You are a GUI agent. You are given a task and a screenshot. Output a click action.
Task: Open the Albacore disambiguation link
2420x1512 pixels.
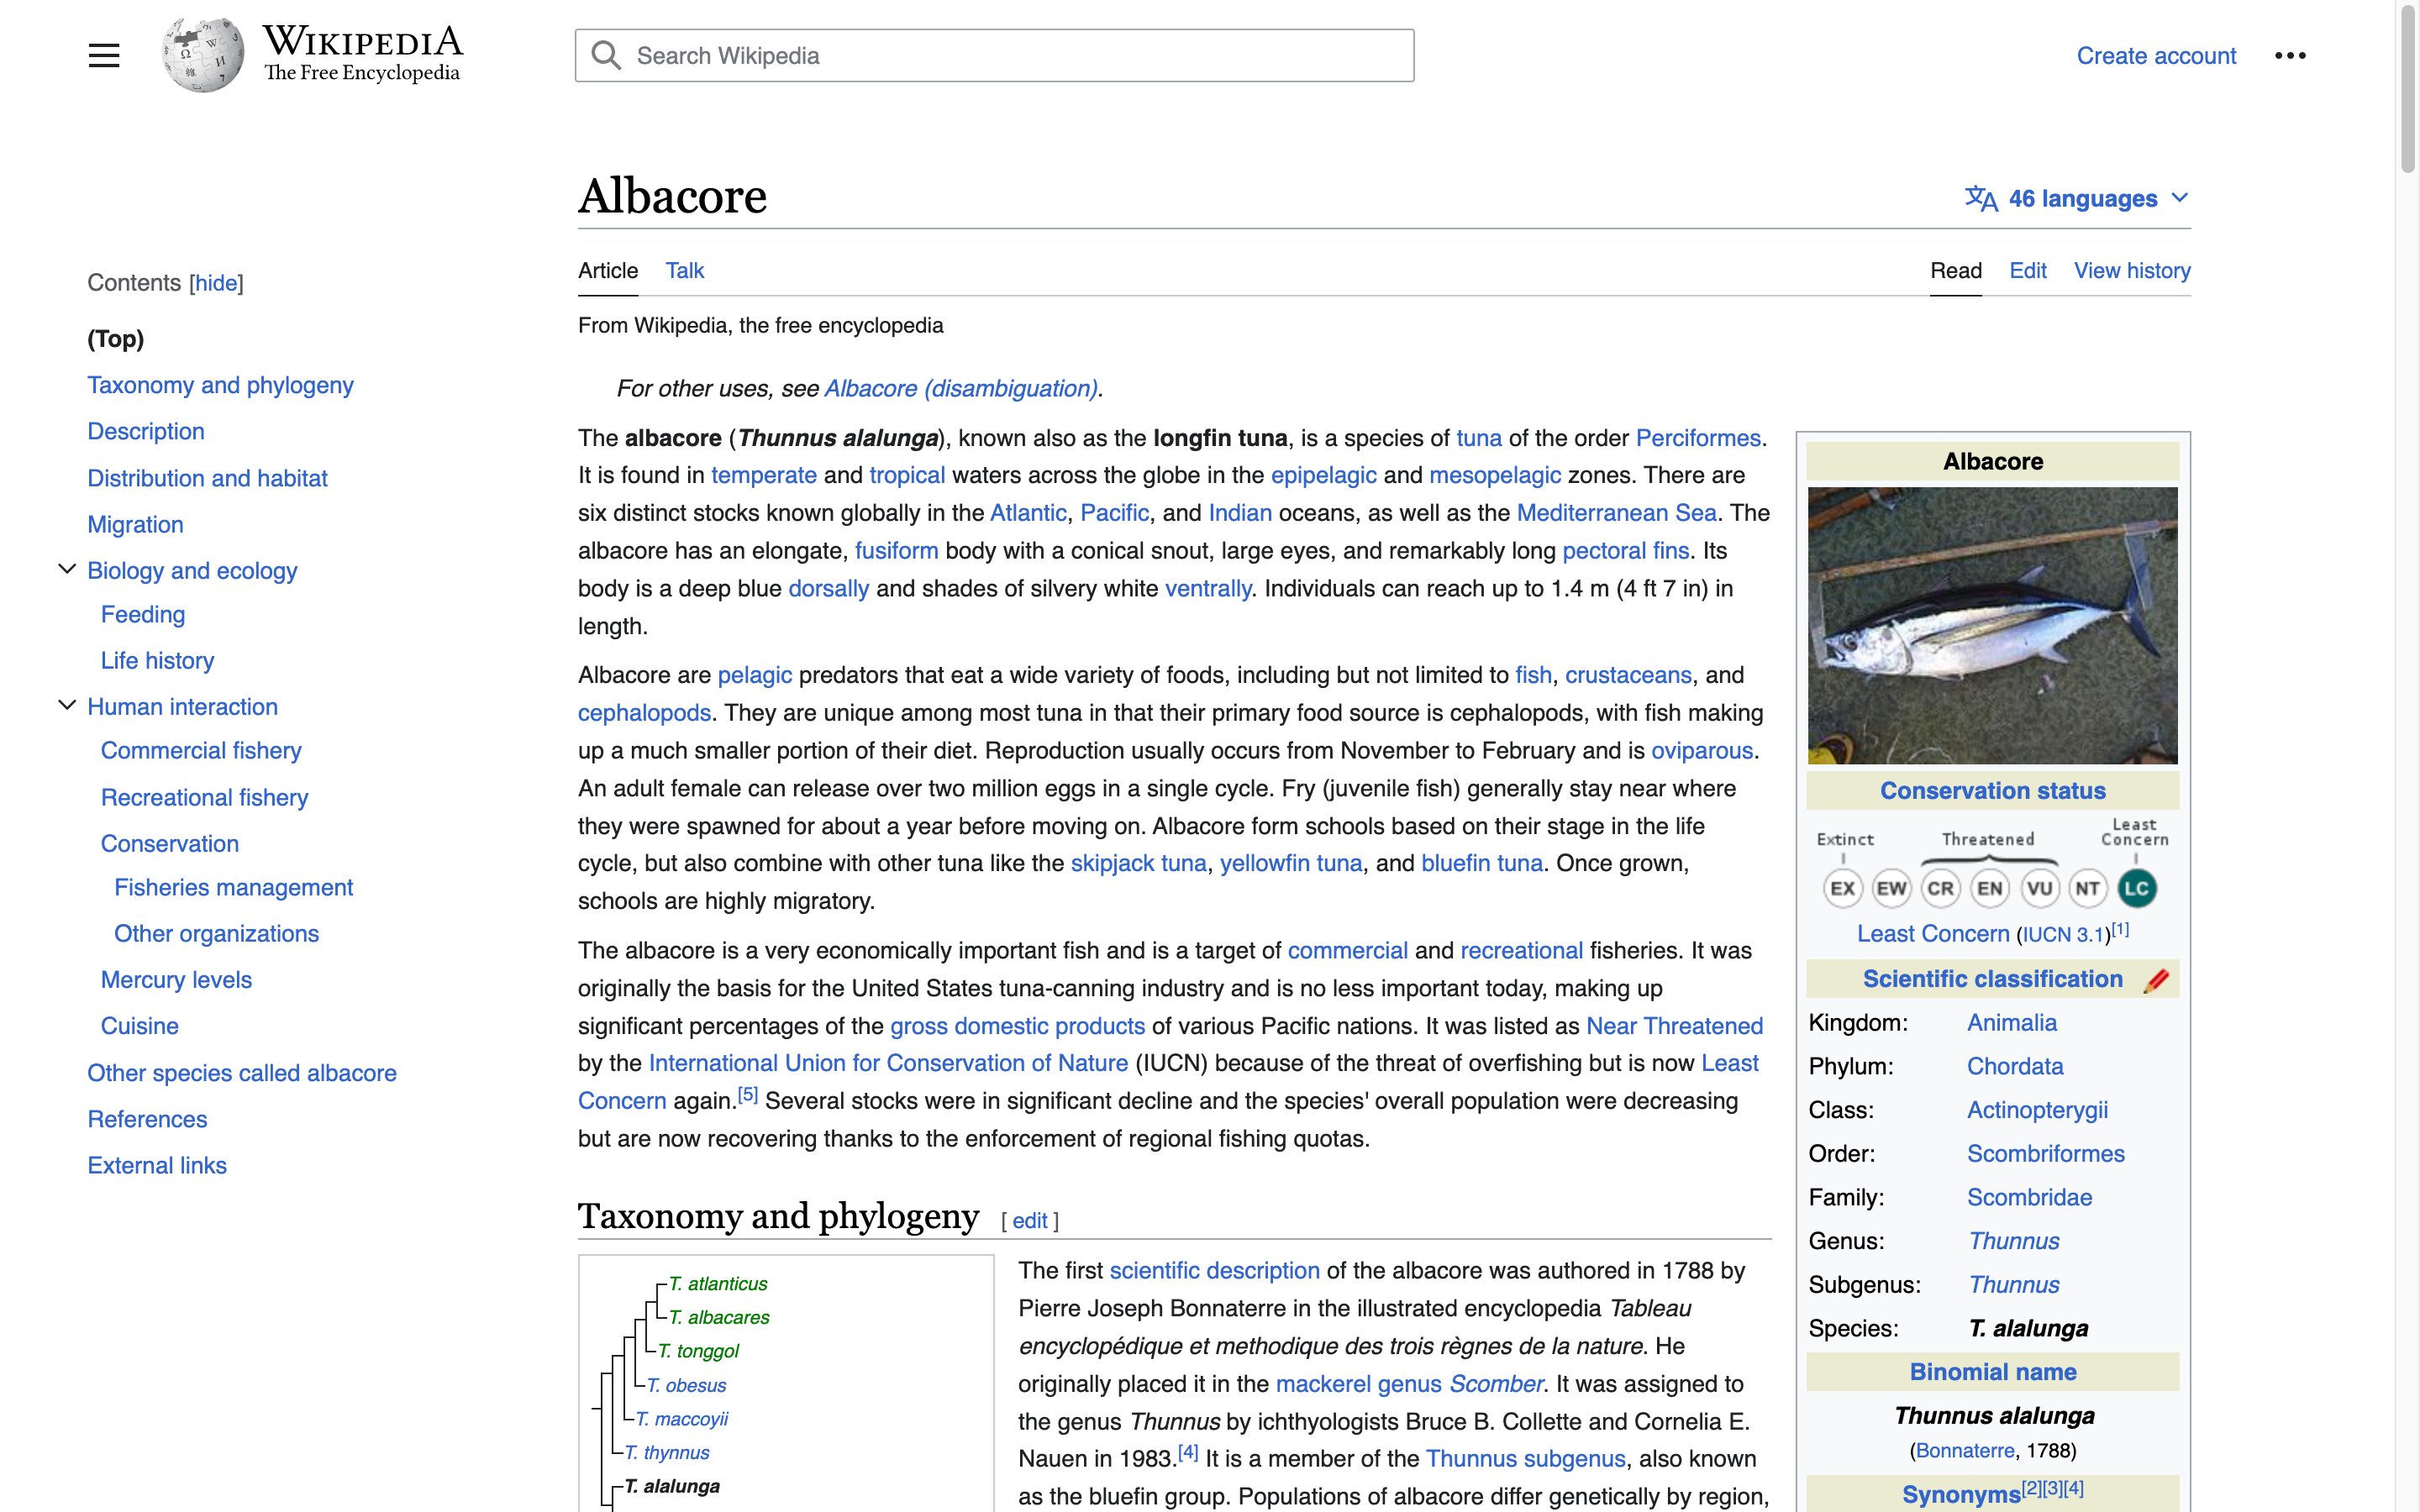[x=961, y=388]
